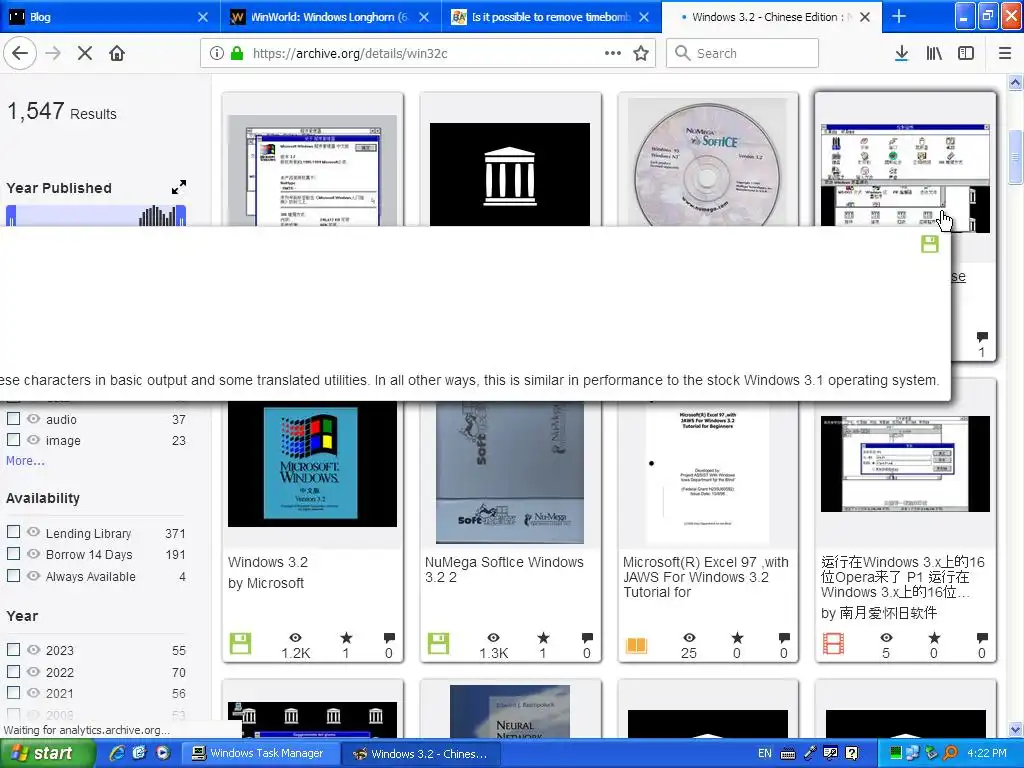Check the image media type filter

point(13,440)
